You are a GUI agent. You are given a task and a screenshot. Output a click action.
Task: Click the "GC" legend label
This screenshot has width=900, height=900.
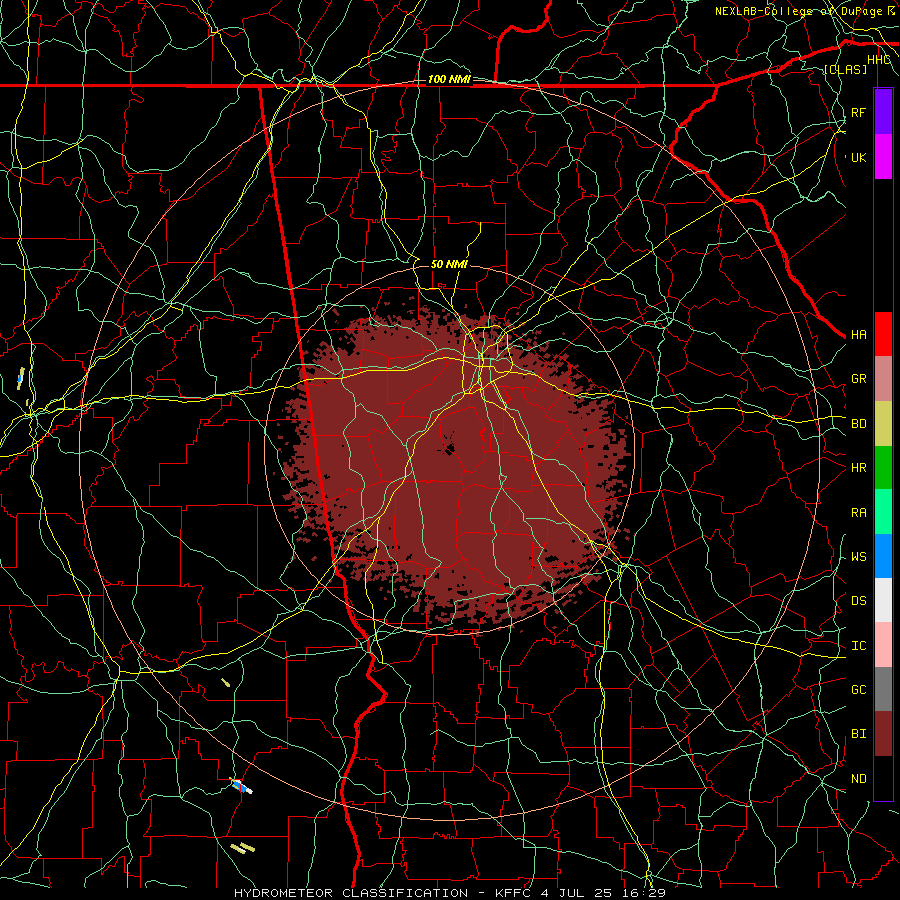(x=858, y=689)
